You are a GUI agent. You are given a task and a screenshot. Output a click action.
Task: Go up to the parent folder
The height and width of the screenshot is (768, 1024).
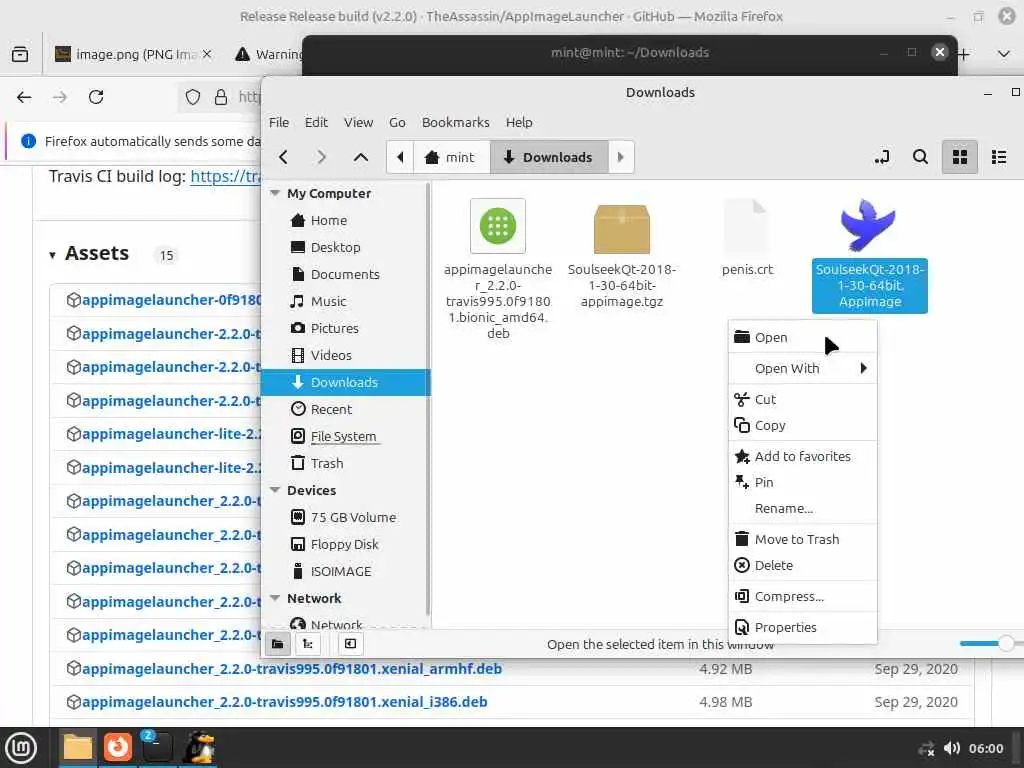[x=360, y=157]
